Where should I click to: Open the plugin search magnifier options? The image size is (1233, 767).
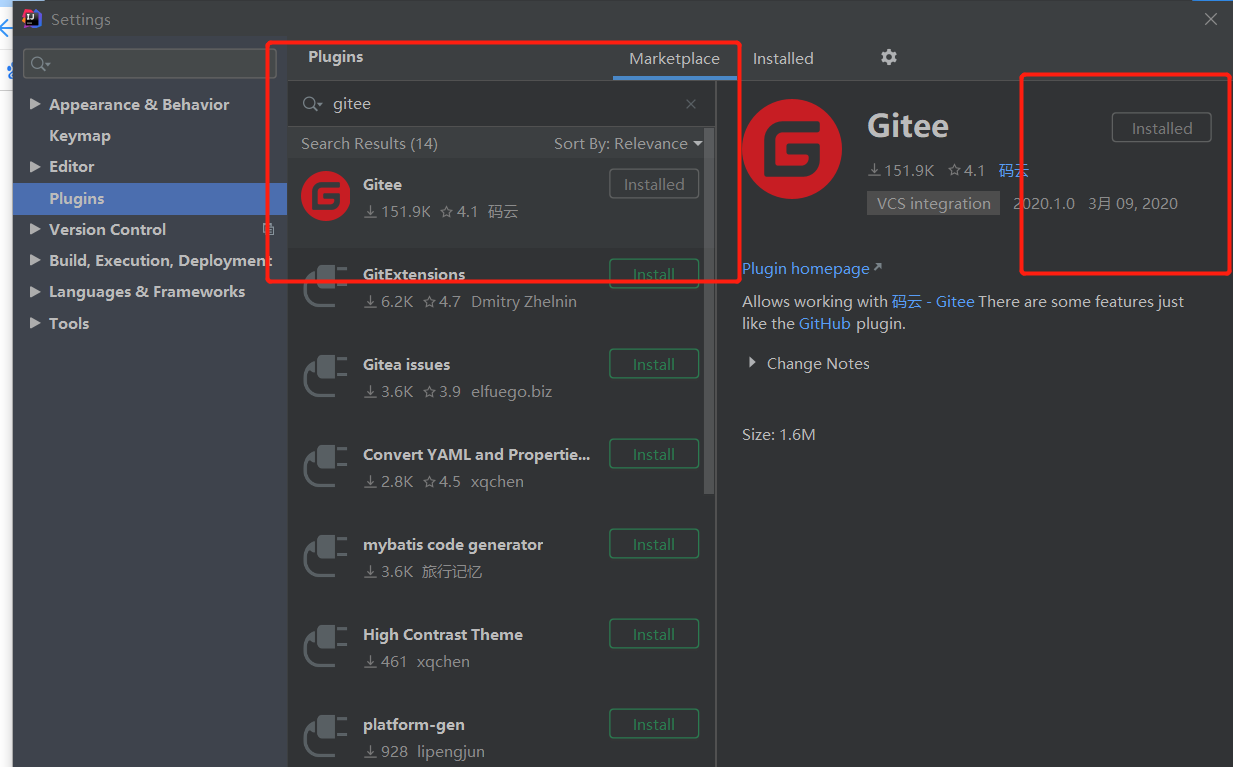[312, 104]
